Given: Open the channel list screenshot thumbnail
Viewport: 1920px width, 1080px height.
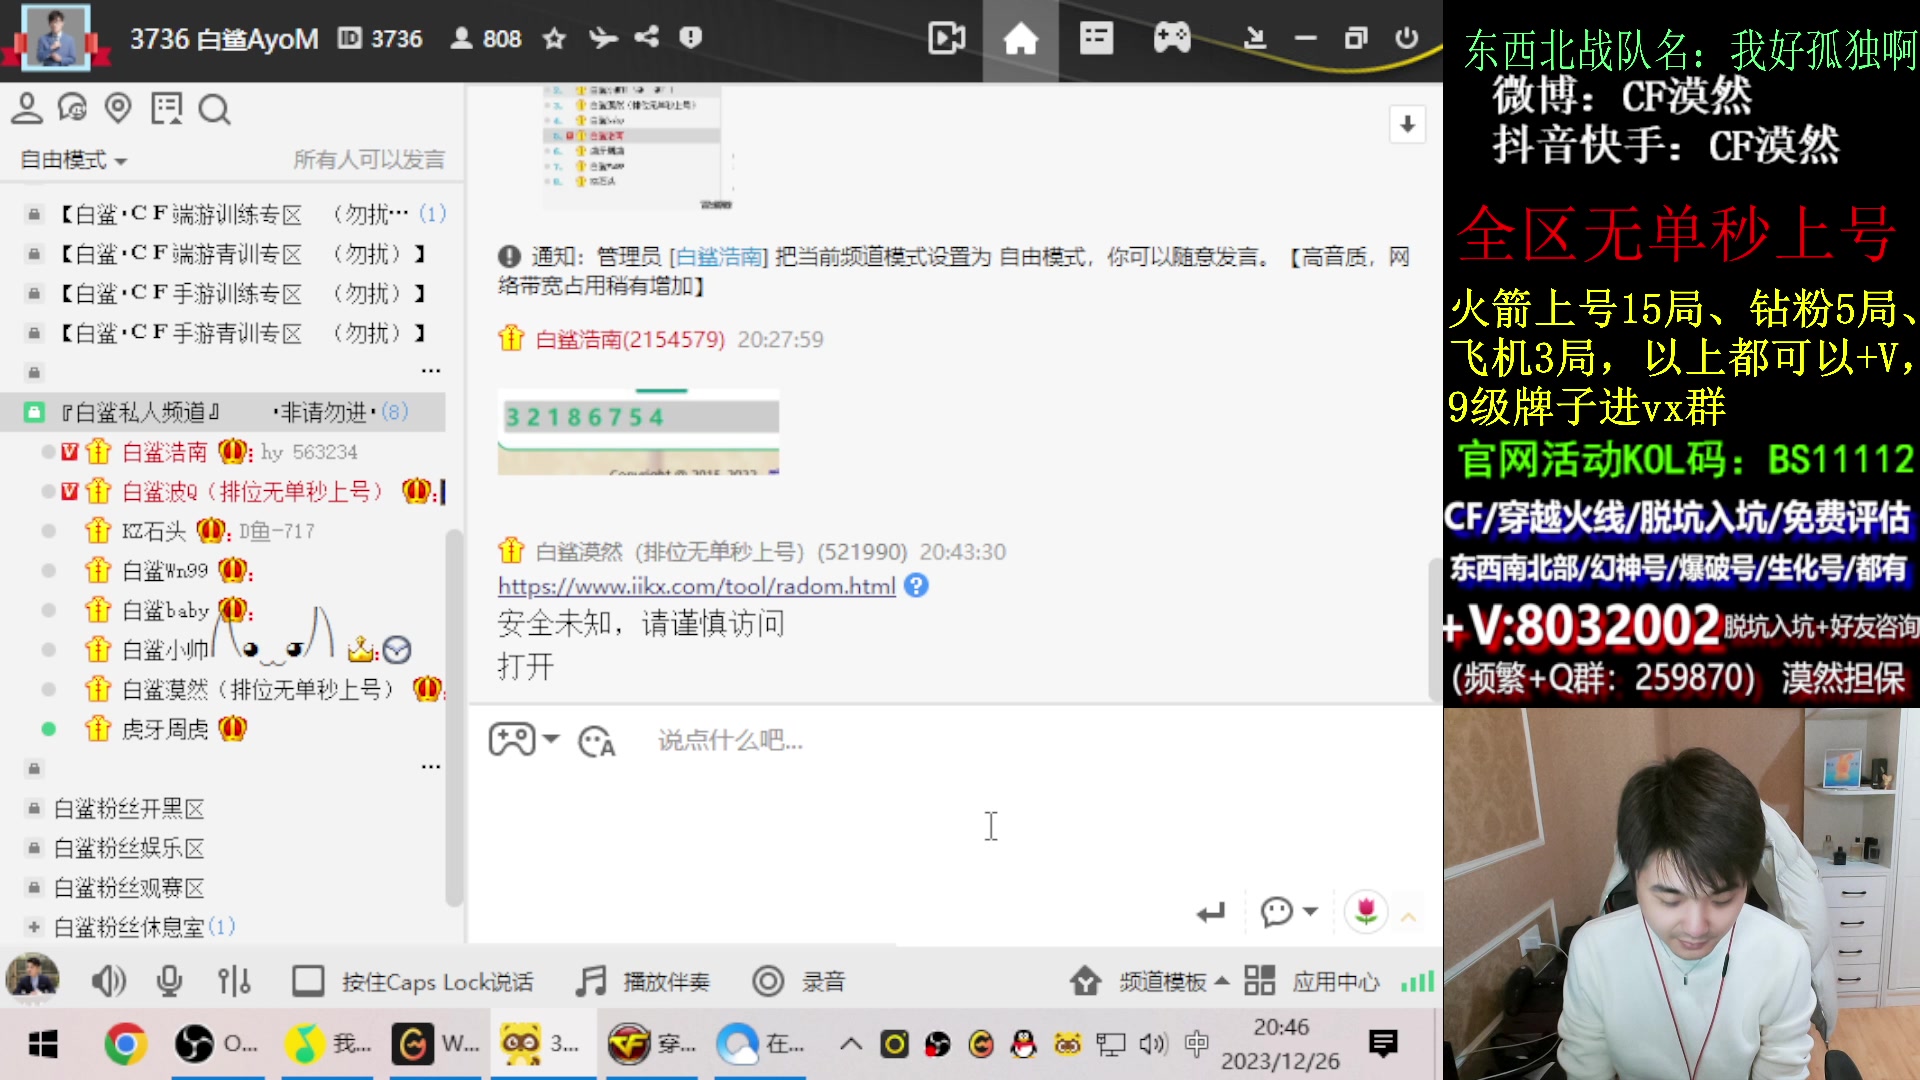Looking at the screenshot, I should (x=638, y=146).
